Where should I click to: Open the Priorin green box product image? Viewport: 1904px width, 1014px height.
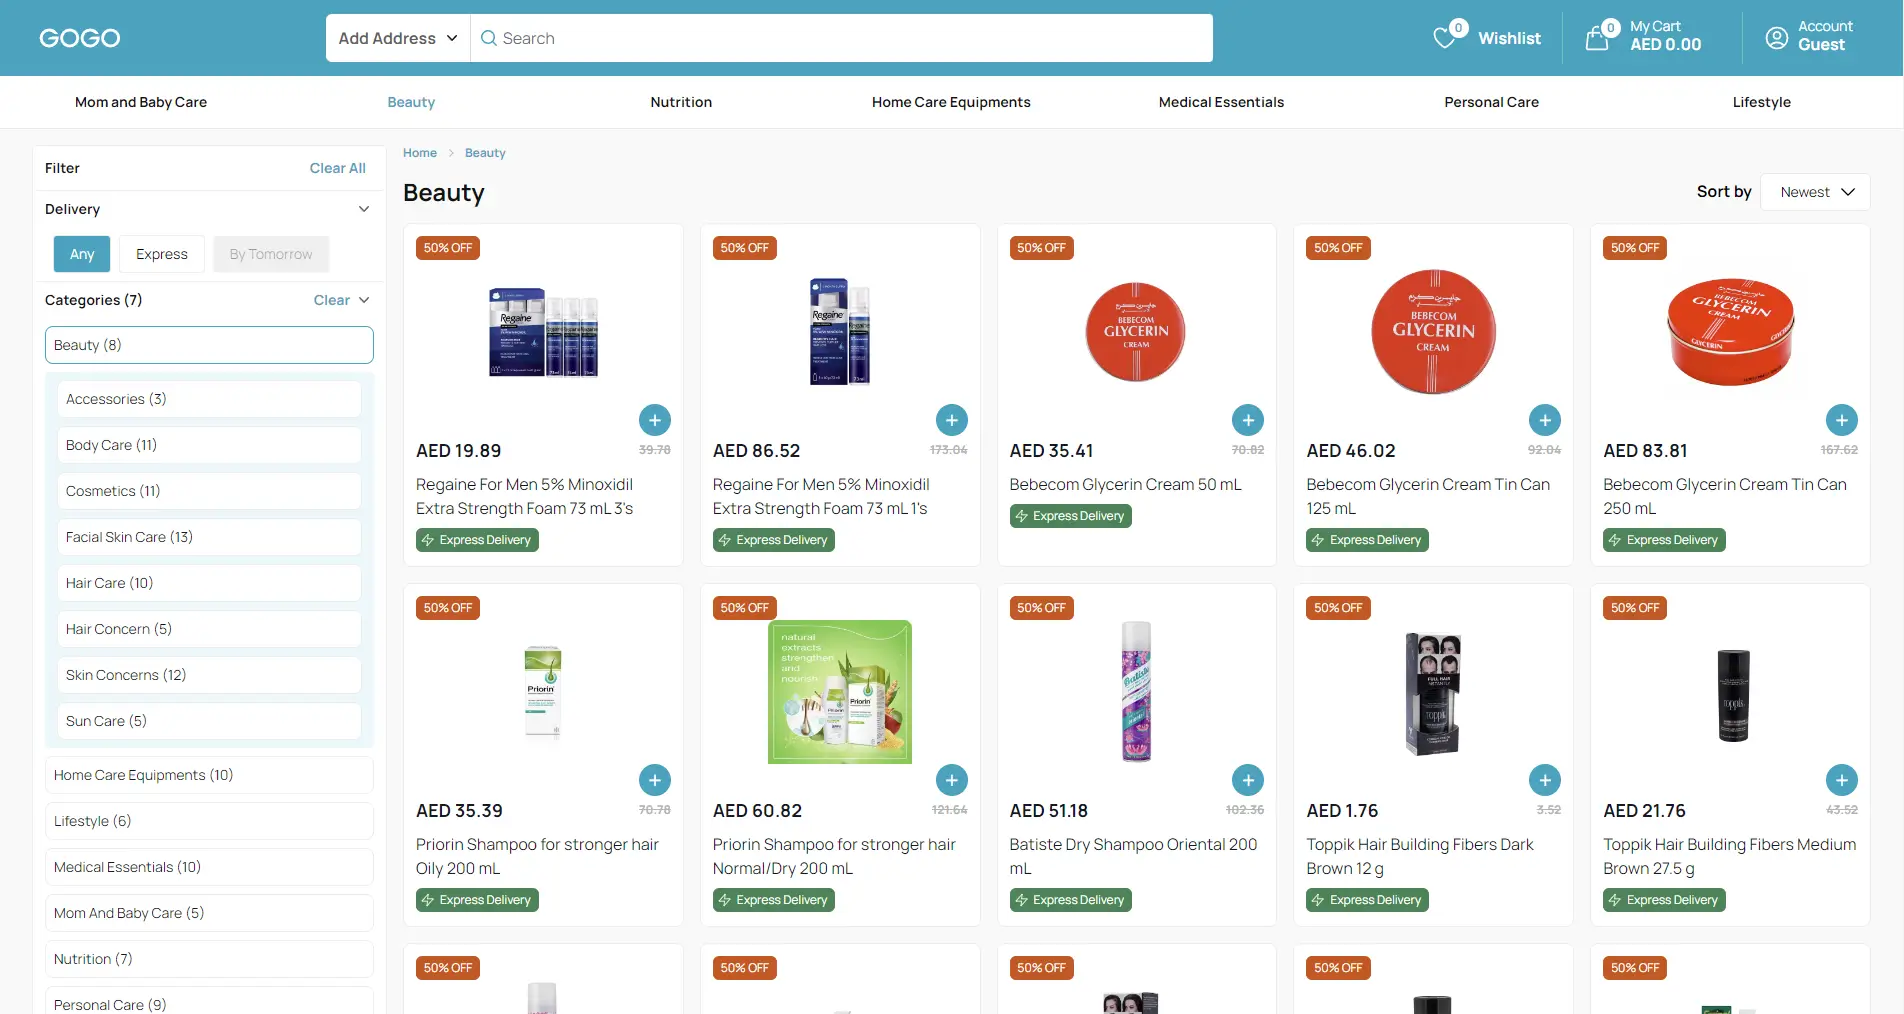pyautogui.click(x=840, y=692)
